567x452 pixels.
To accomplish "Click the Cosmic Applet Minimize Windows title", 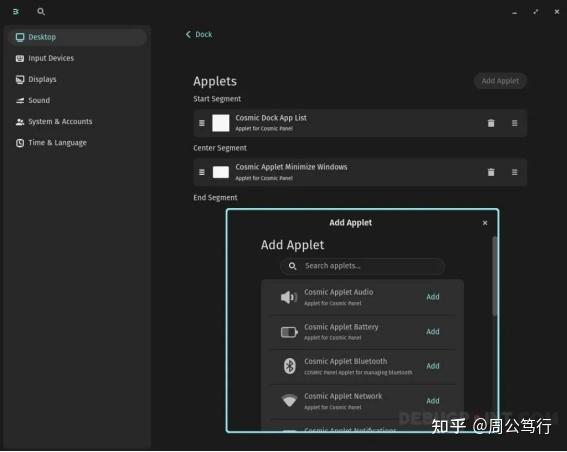I will [x=291, y=167].
